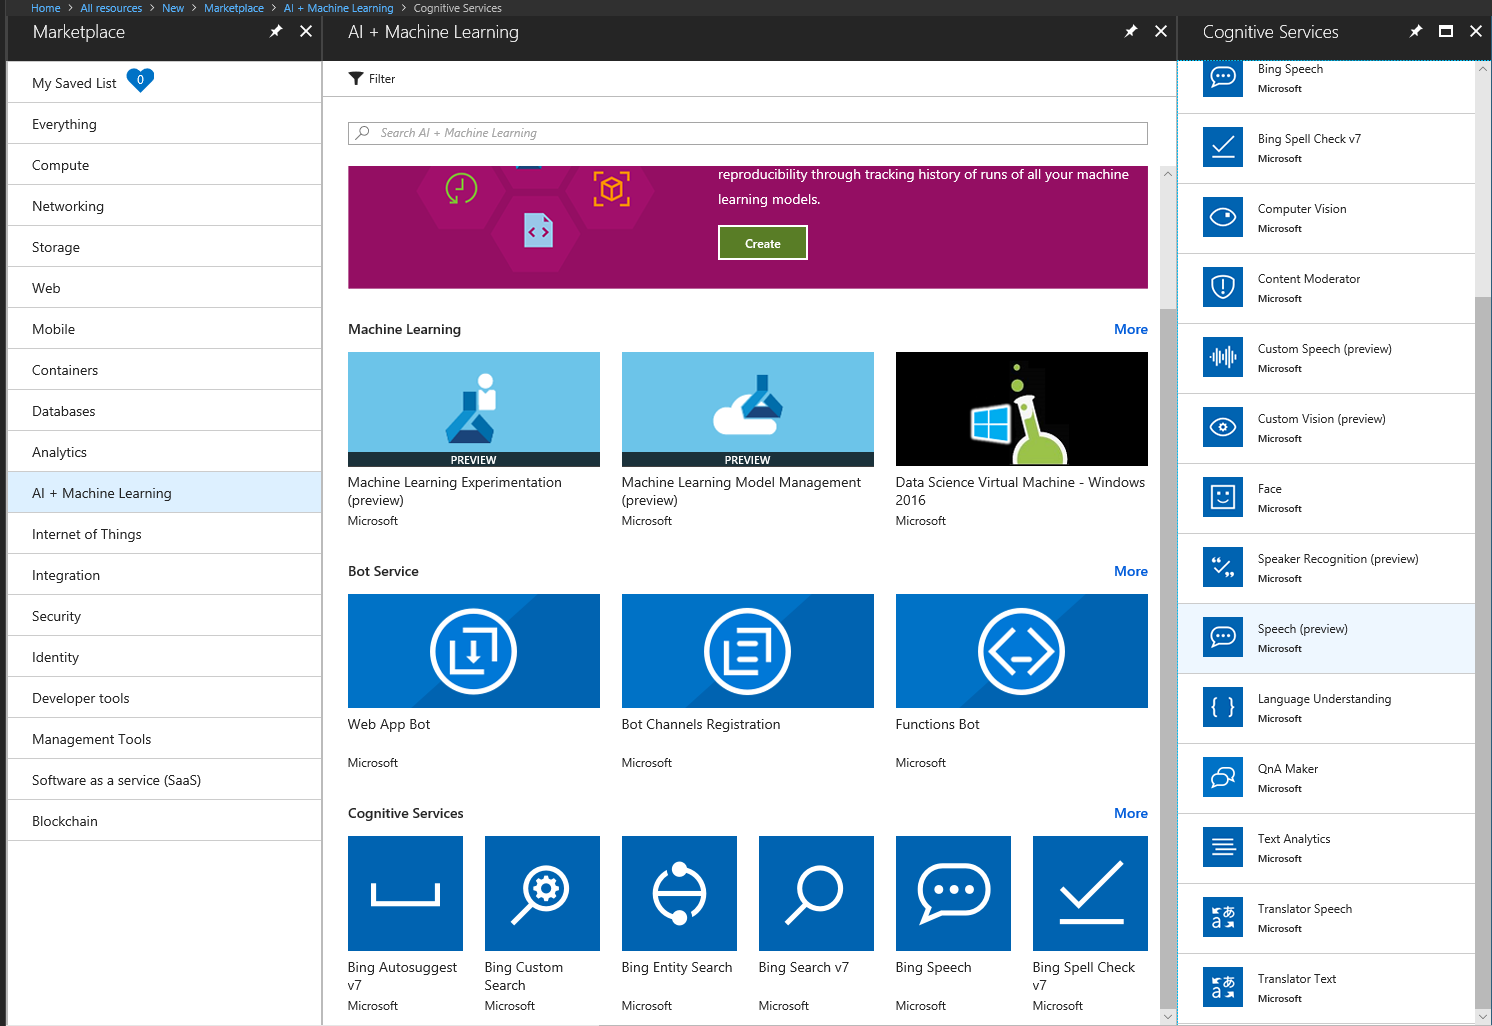Click More next to Machine Learning
This screenshot has width=1492, height=1026.
[x=1131, y=329]
